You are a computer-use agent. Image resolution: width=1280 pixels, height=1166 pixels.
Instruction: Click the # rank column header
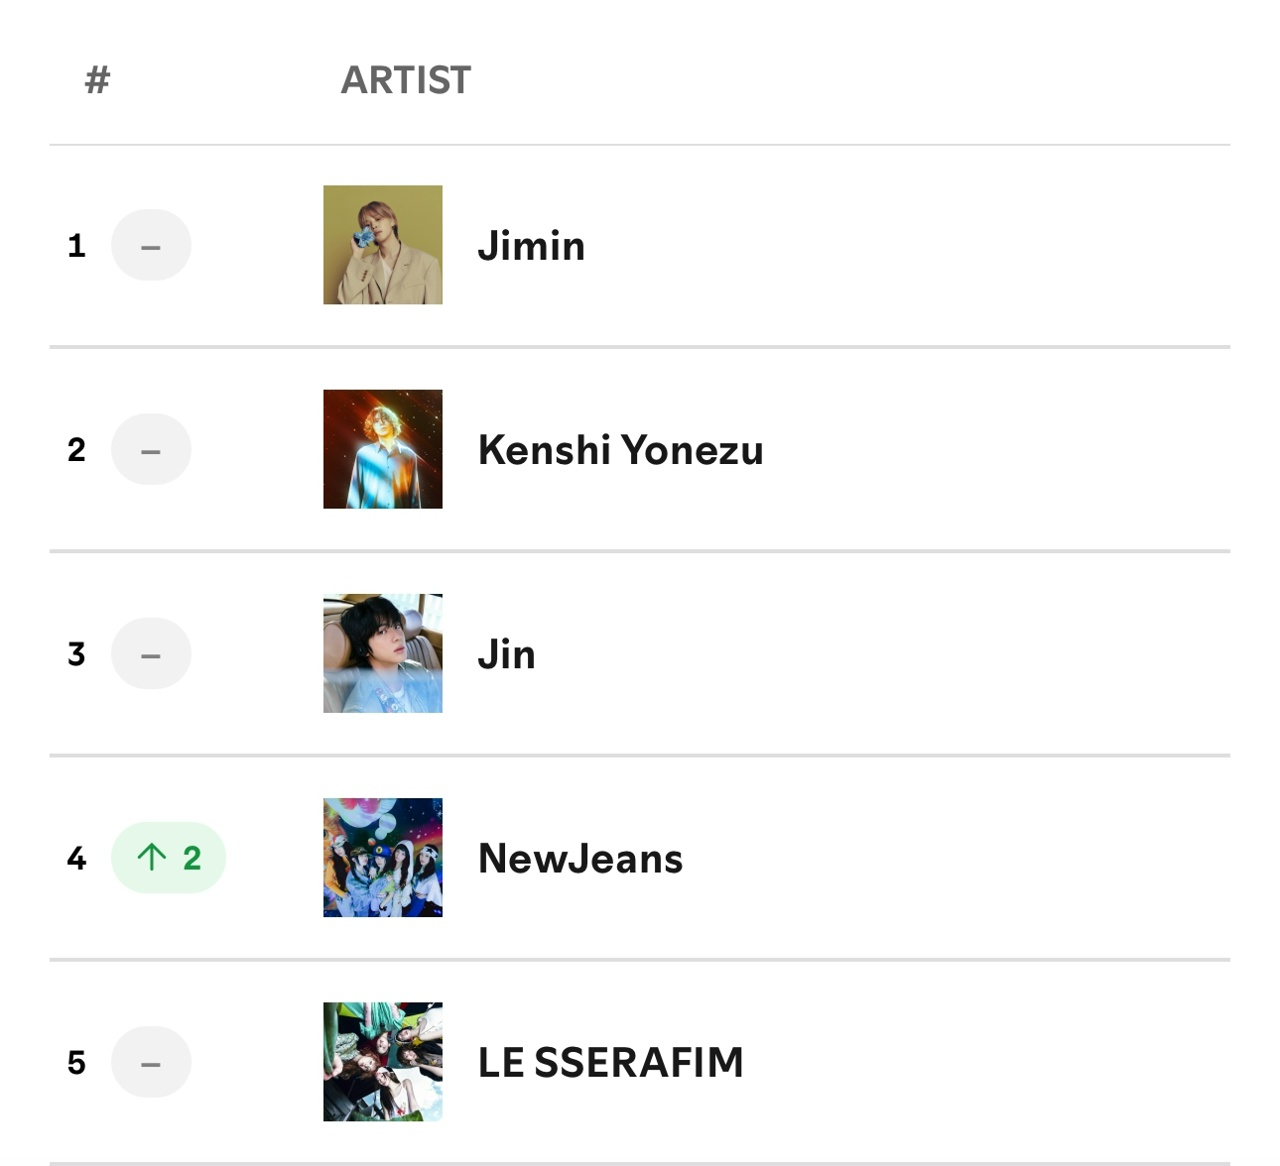97,80
